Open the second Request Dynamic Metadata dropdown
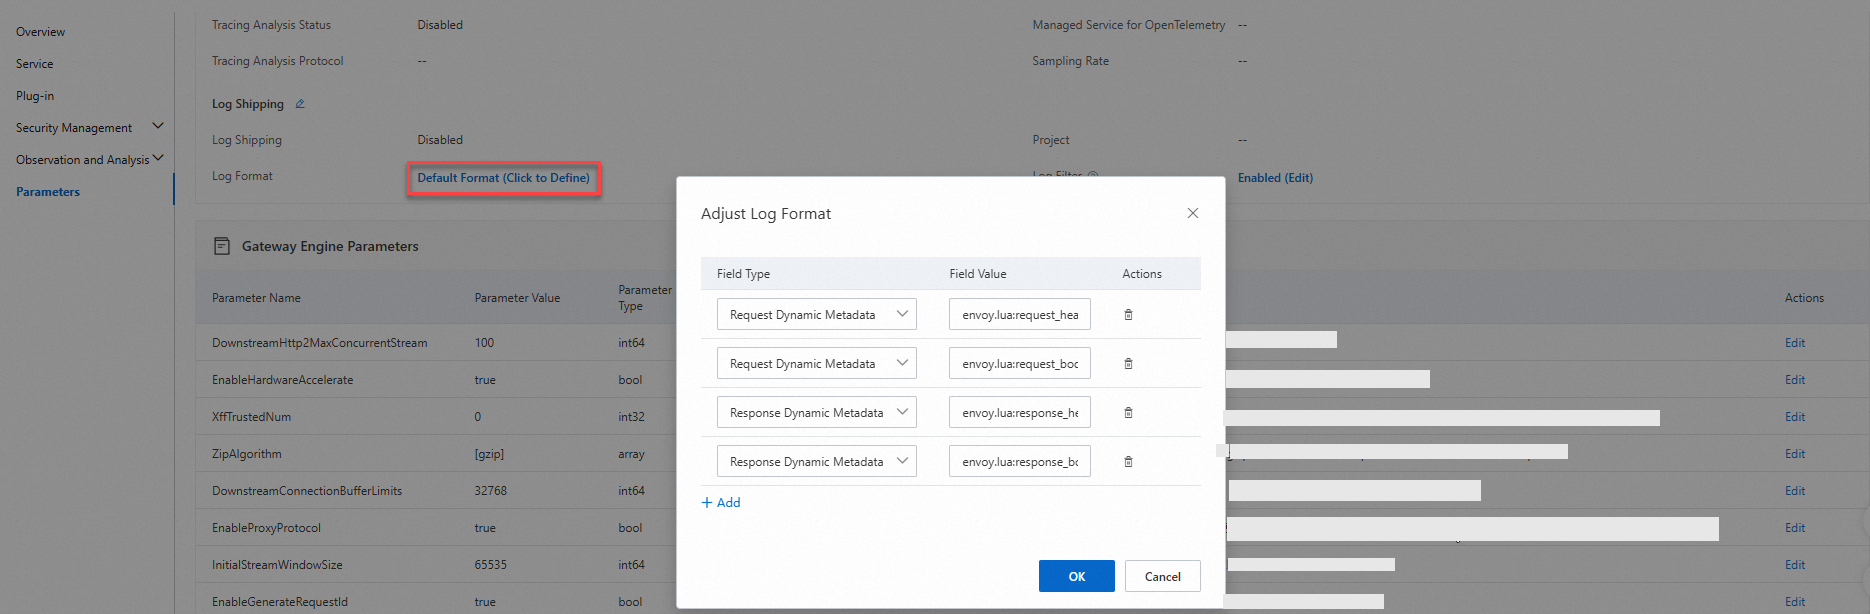Screen dimensions: 1870x614 click(816, 364)
